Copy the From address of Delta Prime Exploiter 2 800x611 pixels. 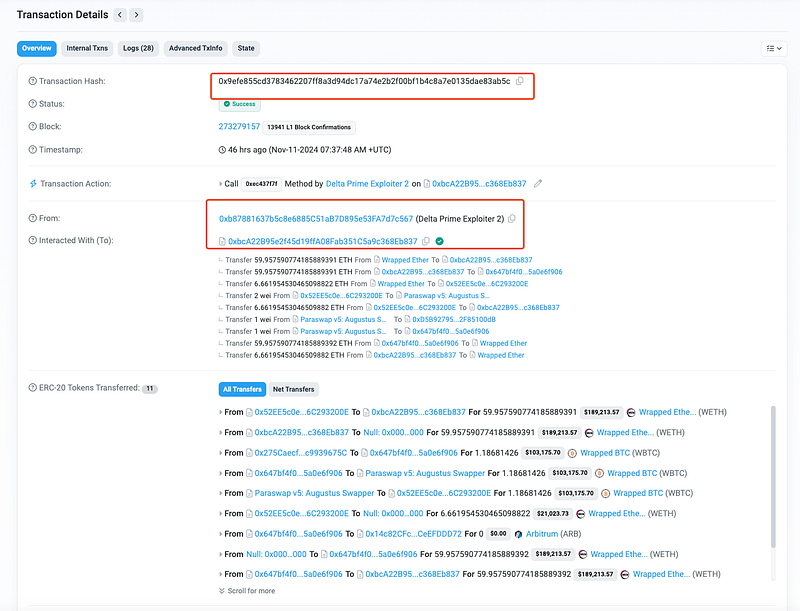(x=511, y=219)
